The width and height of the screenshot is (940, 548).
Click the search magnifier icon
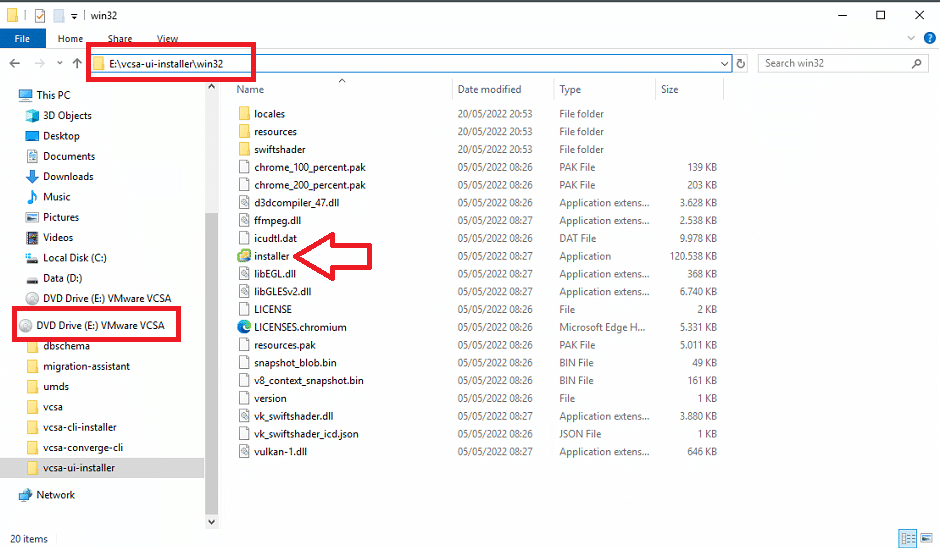[917, 63]
